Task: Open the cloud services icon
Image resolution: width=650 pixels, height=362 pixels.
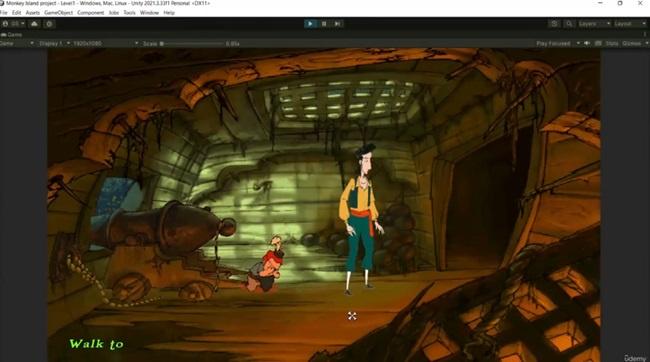Action: (34, 24)
